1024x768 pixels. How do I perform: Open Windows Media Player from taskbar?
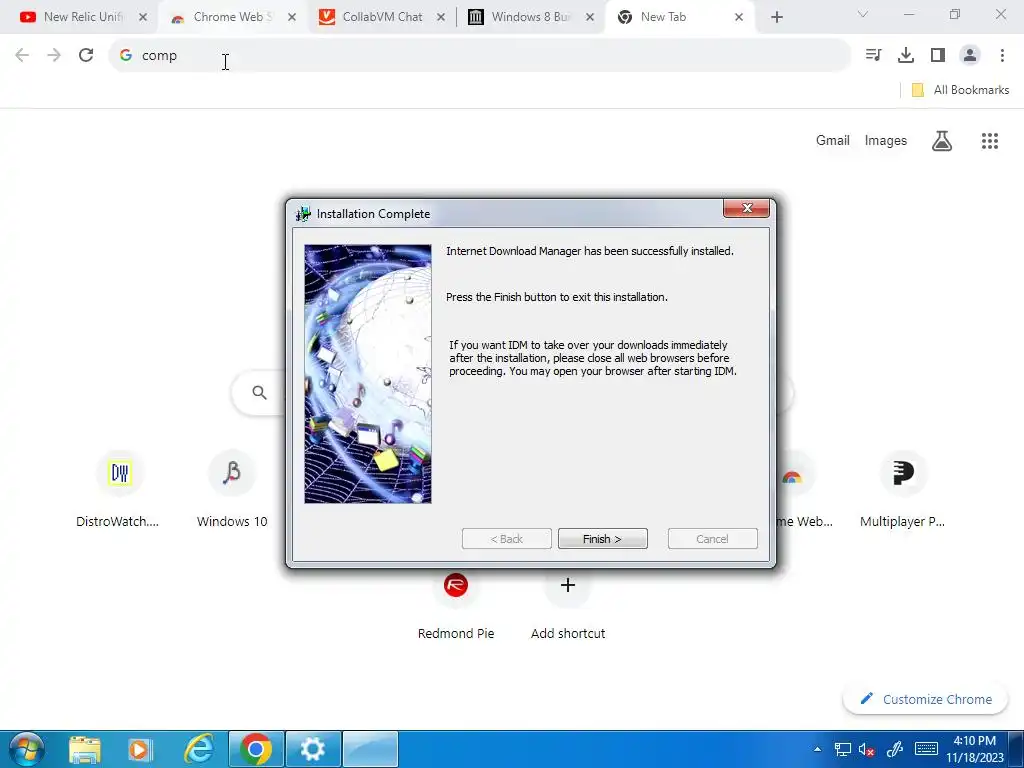click(140, 749)
